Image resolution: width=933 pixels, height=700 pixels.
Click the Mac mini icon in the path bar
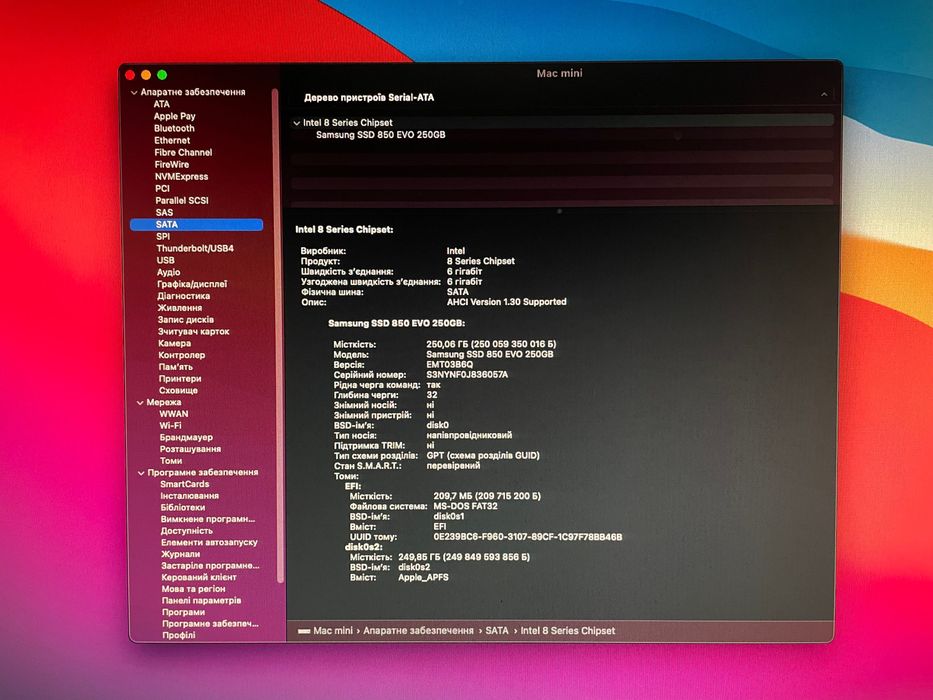(304, 631)
